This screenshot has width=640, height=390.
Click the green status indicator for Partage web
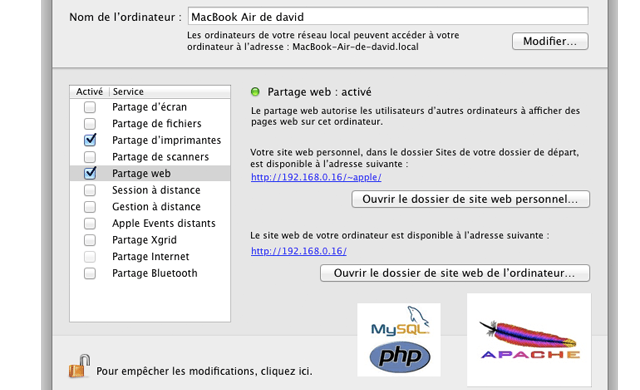[x=255, y=92]
